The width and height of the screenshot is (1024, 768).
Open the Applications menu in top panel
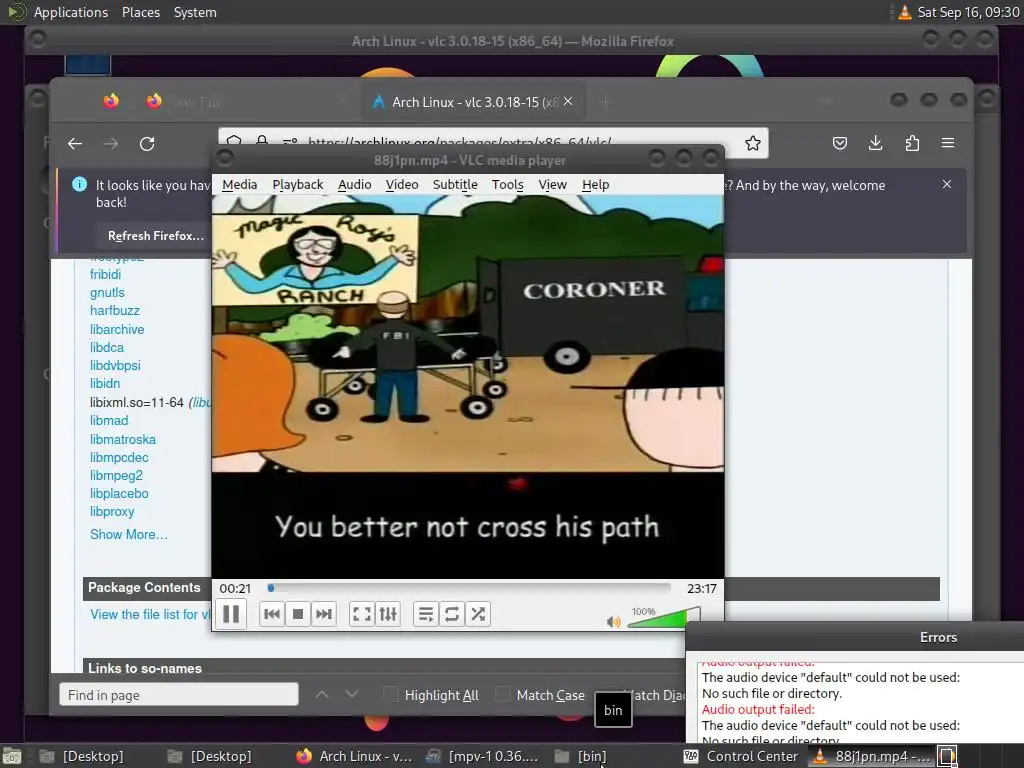(x=71, y=12)
